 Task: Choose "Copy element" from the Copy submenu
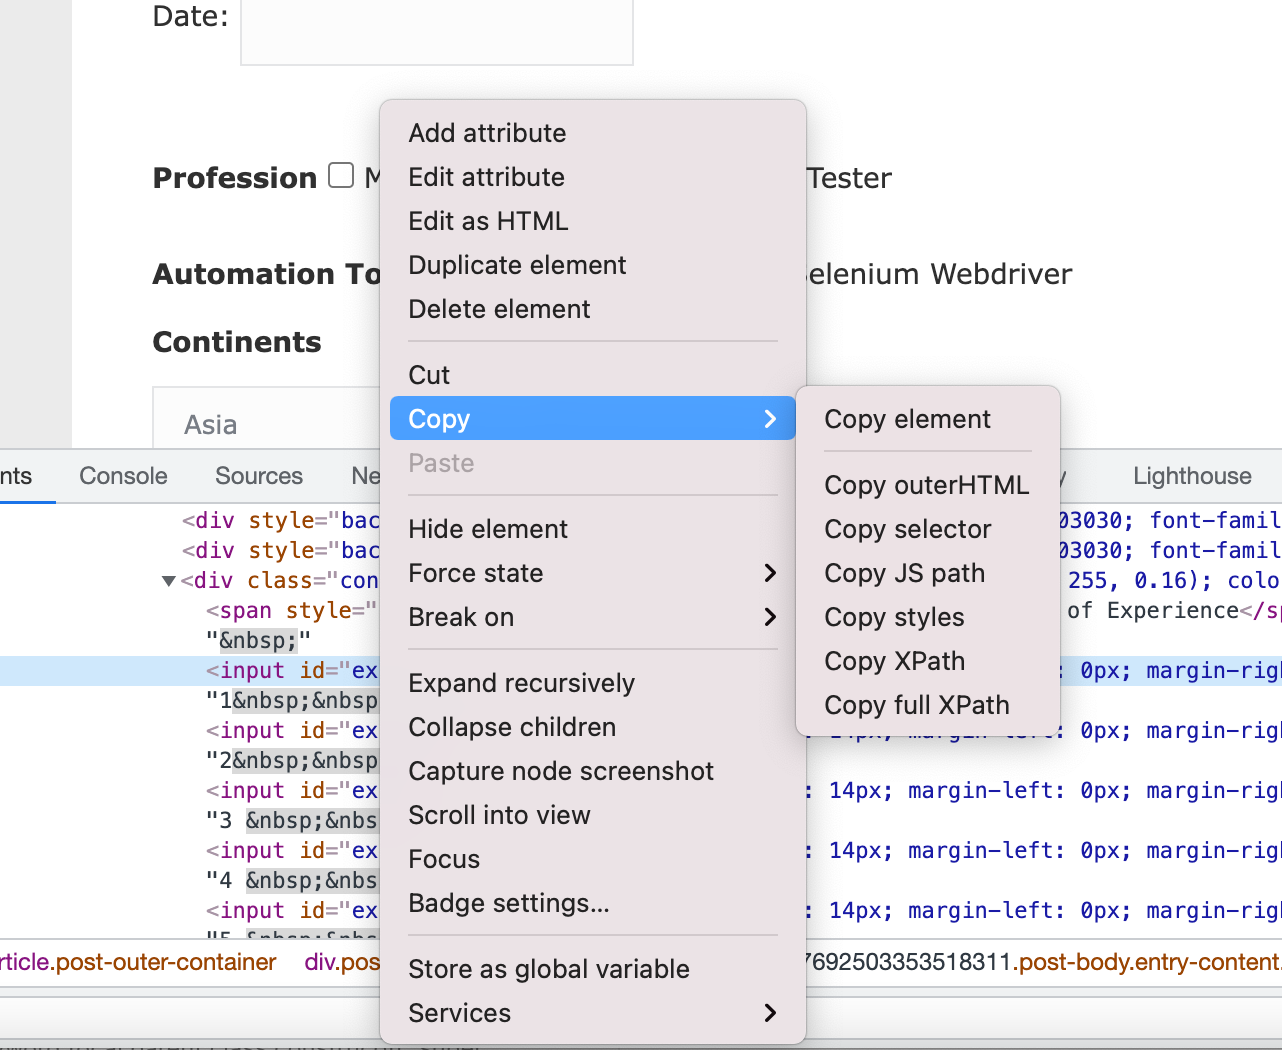pos(906,419)
